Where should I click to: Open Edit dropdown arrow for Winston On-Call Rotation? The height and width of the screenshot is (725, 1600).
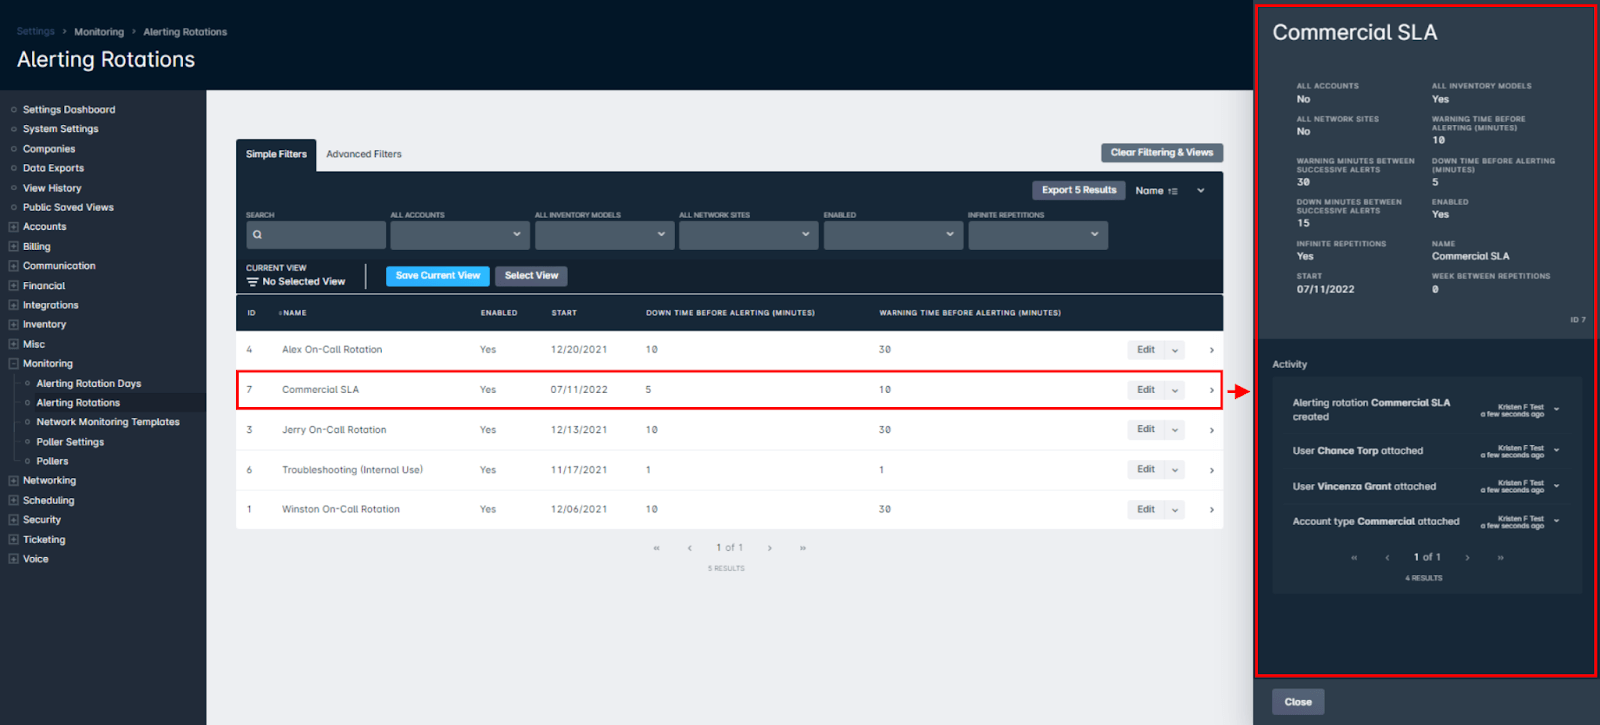click(1175, 510)
